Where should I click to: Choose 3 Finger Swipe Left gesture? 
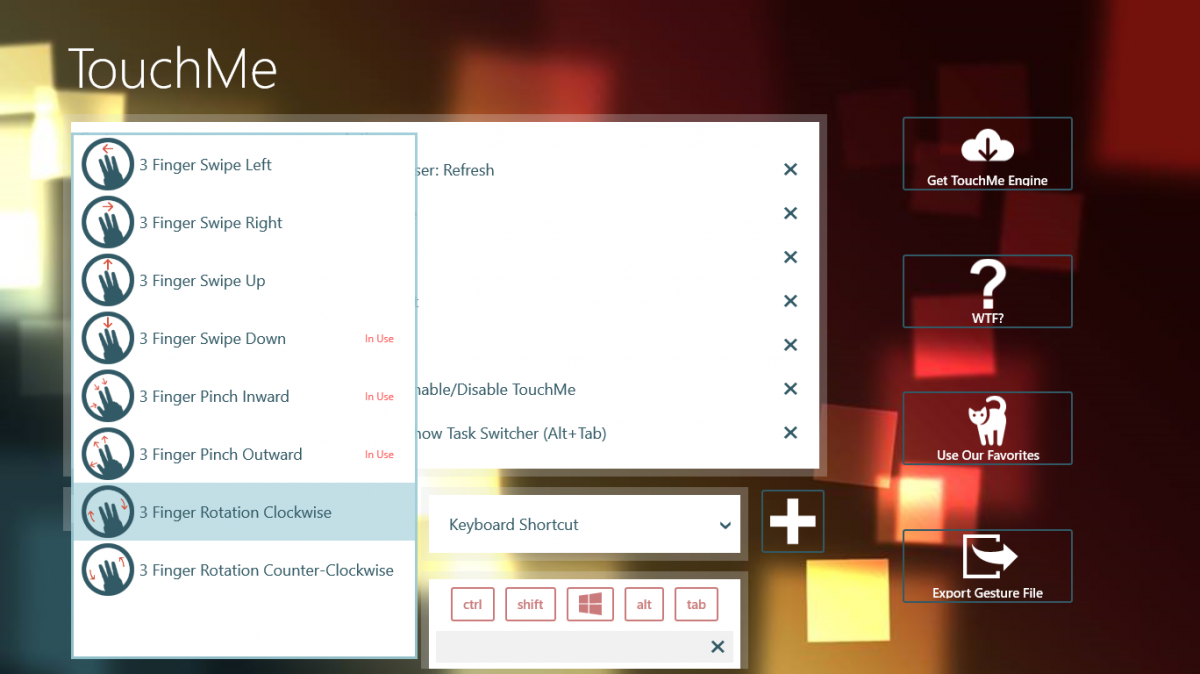coord(244,165)
